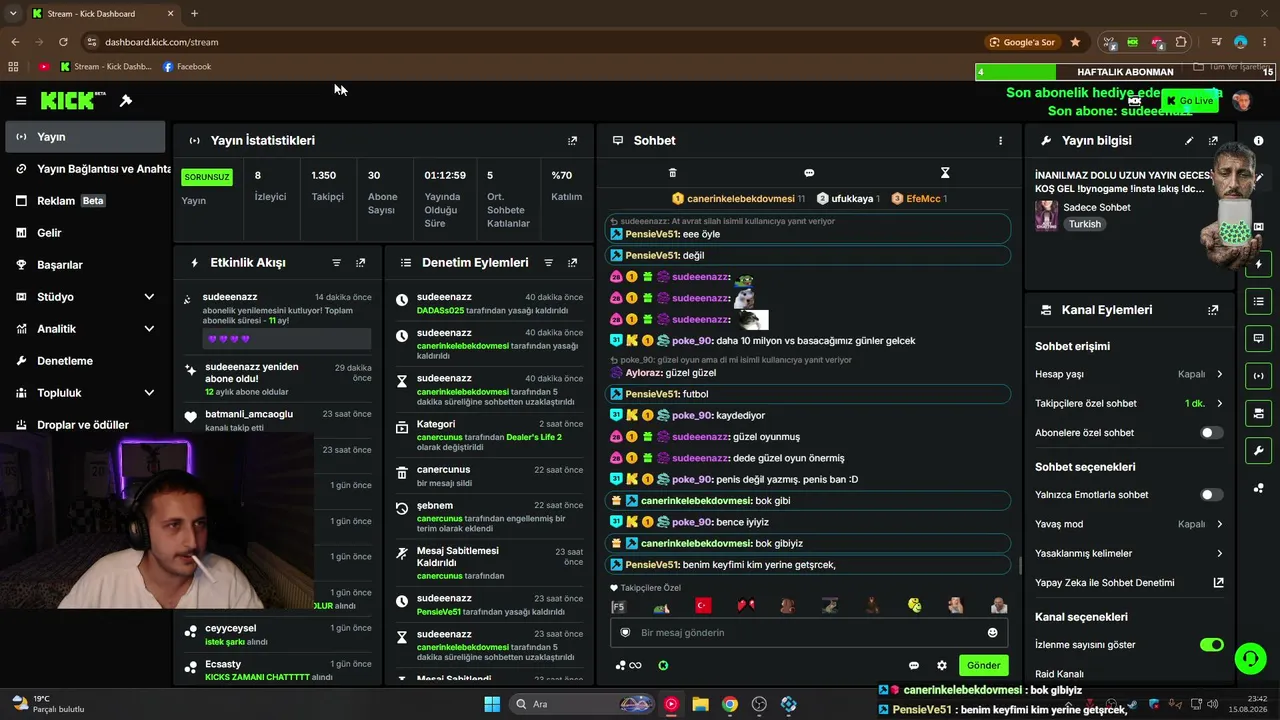Open File Explorer from the taskbar
Screen dimensions: 1280x720
pyautogui.click(x=700, y=704)
